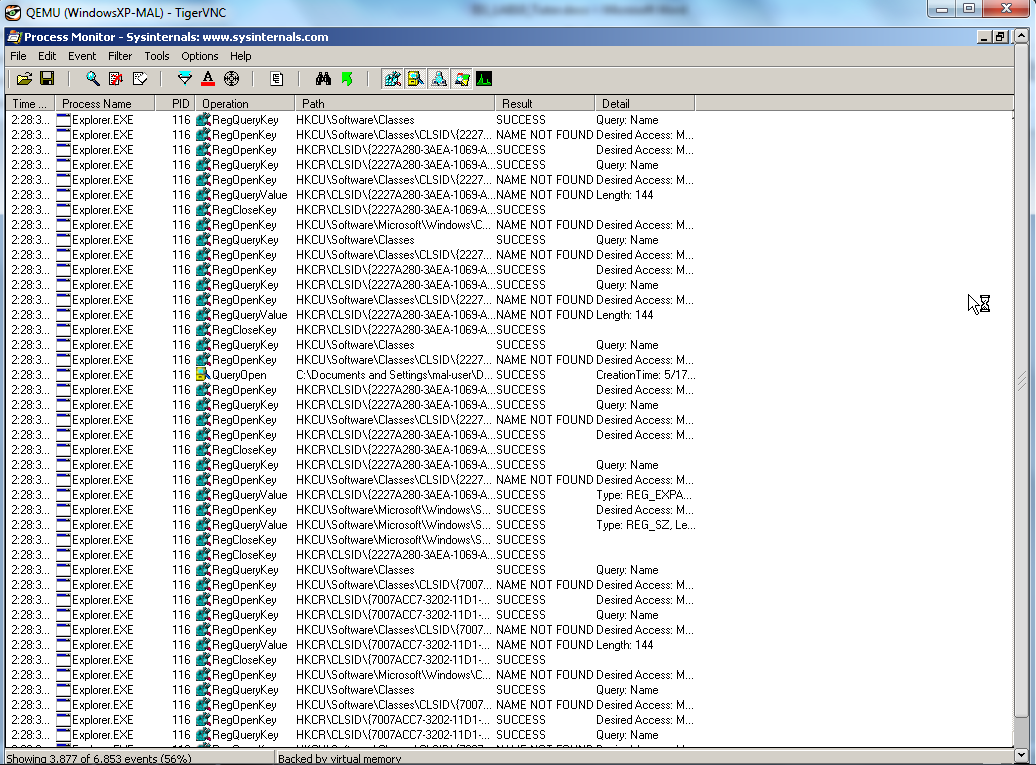Select the QueryOpen operation text

[239, 375]
